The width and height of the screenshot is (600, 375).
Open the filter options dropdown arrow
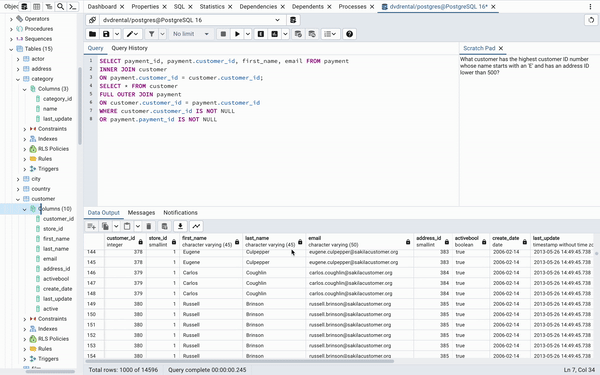click(162, 34)
